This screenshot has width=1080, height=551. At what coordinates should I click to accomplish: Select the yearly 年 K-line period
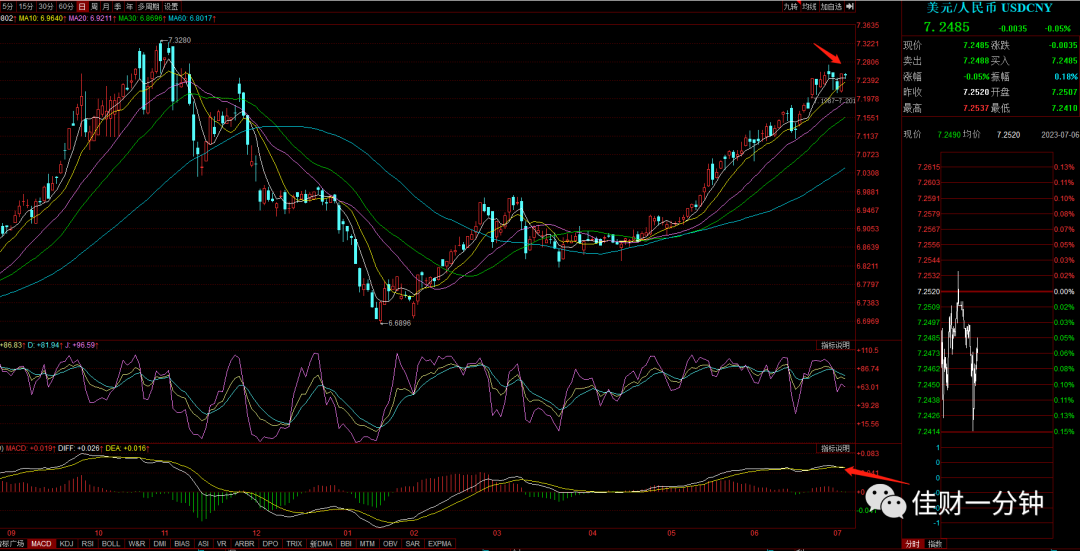(129, 6)
